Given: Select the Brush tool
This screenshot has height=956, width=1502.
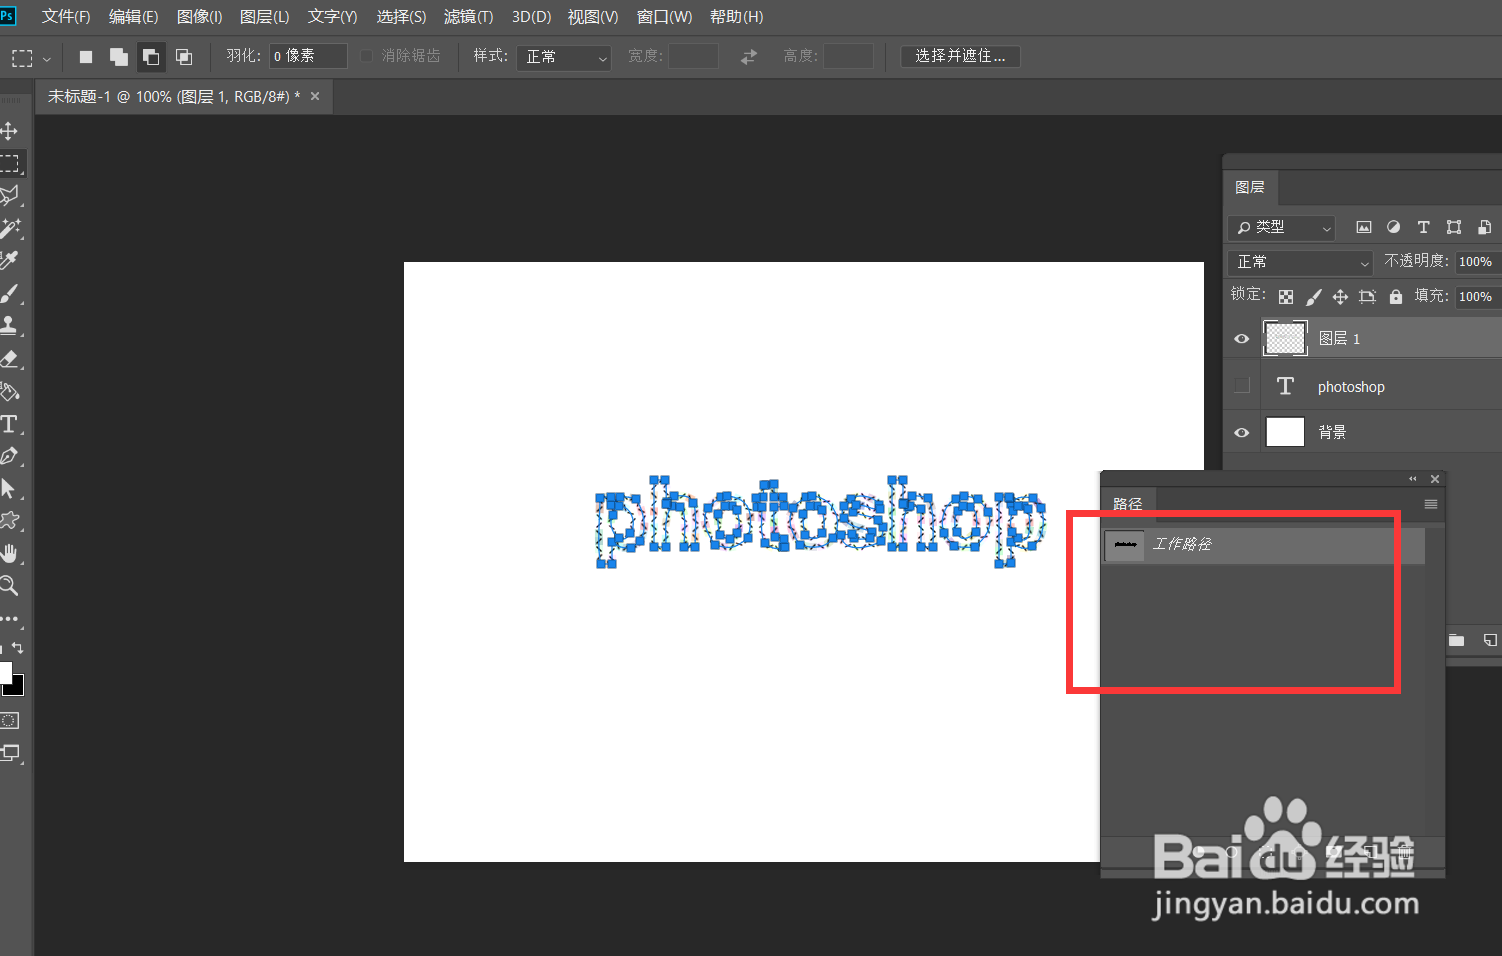Looking at the screenshot, I should click(x=9, y=293).
